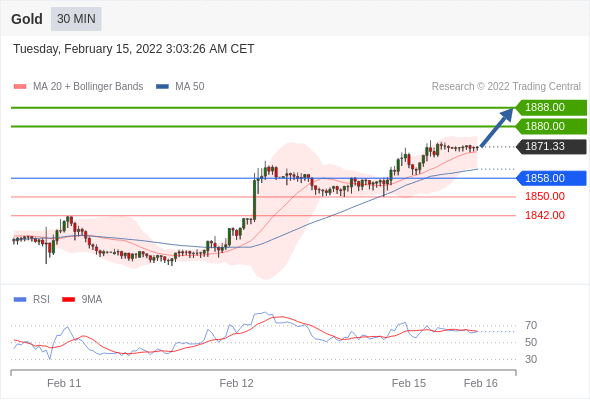590x400 pixels.
Task: Click the Feb 11 date axis label
Action: click(64, 383)
